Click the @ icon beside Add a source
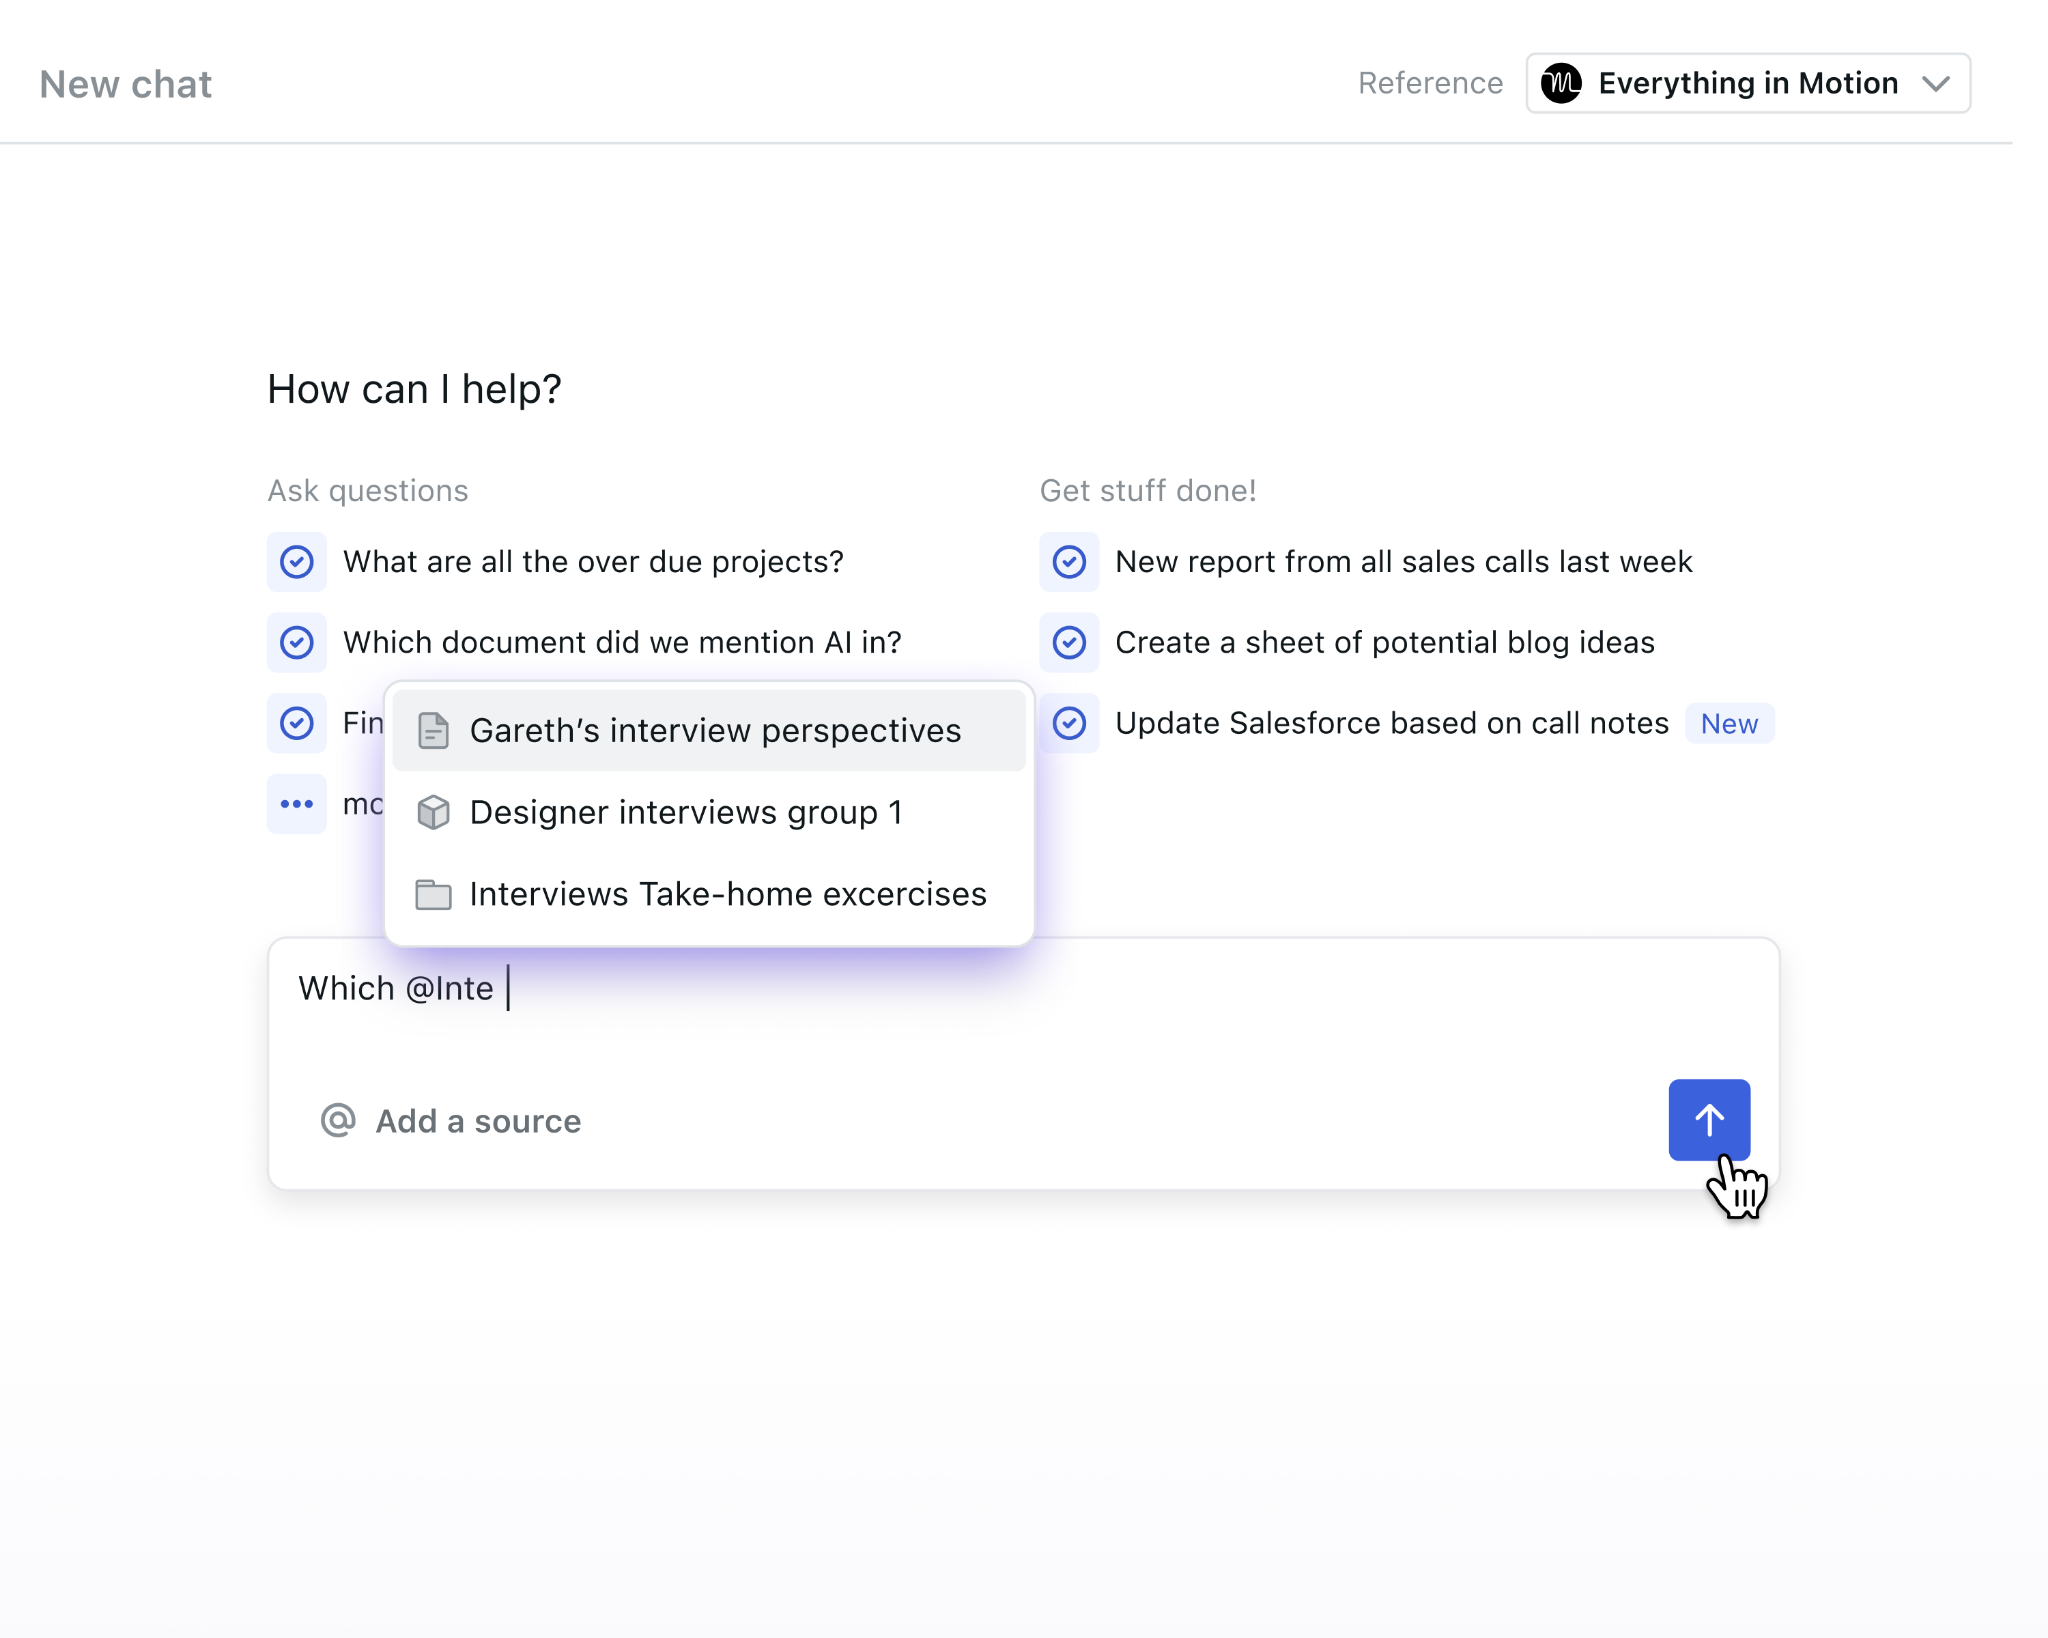Viewport: 2048px width, 1638px height. (338, 1120)
